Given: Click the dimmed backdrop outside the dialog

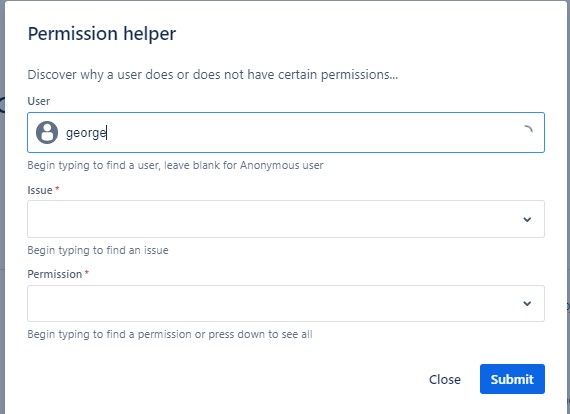Looking at the screenshot, I should 2,218.
